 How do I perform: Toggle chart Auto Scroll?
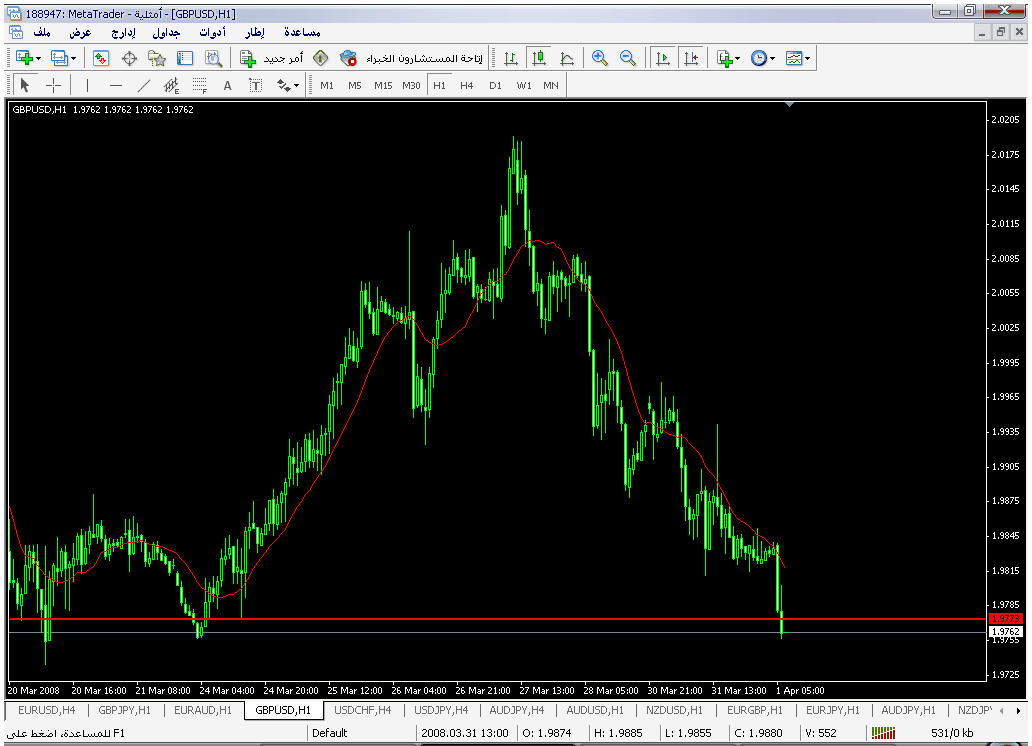pyautogui.click(x=662, y=59)
